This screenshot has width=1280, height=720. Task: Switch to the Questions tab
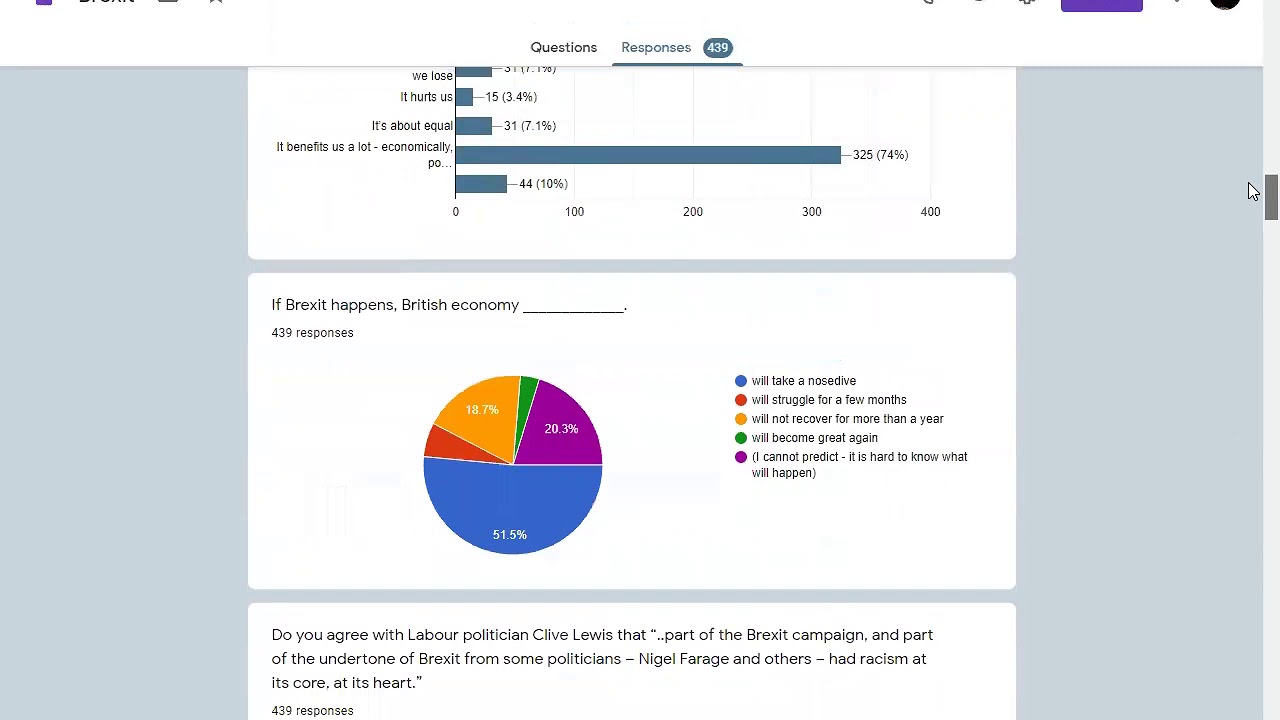[x=563, y=47]
